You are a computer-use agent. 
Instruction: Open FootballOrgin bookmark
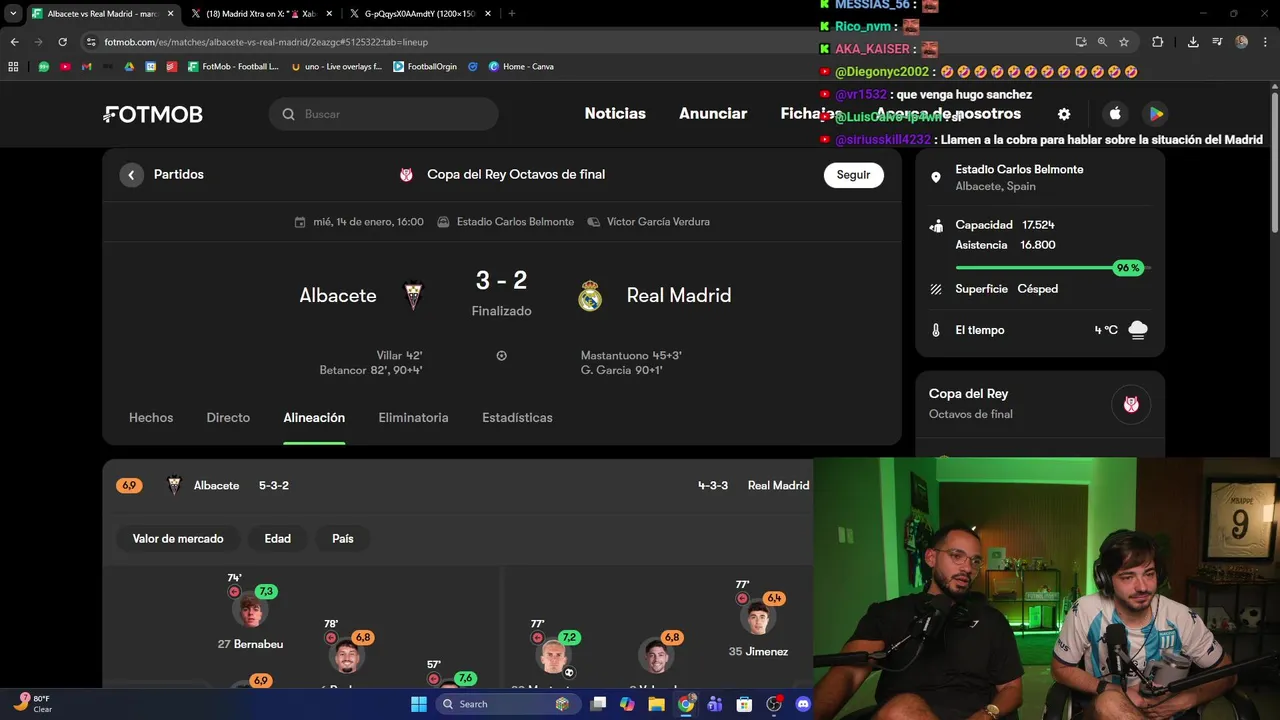point(425,67)
